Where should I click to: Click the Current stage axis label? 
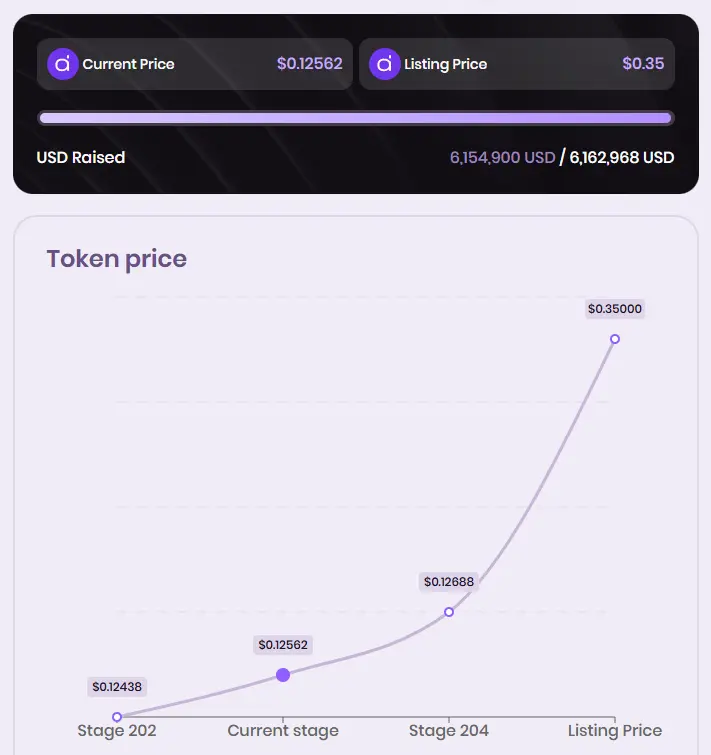[283, 730]
